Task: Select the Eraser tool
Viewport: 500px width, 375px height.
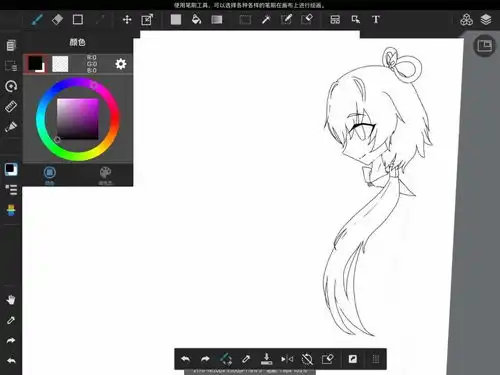Action: (x=57, y=20)
